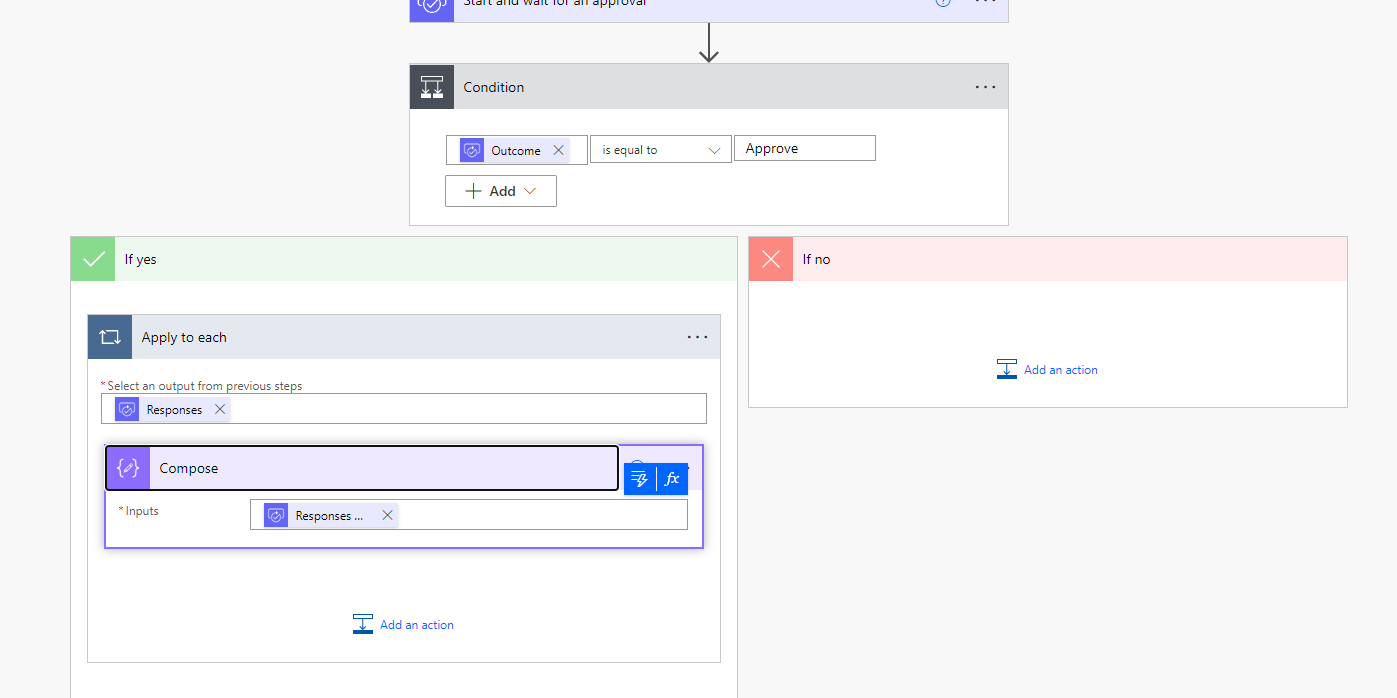Open the Apply to each ellipsis menu

(697, 337)
